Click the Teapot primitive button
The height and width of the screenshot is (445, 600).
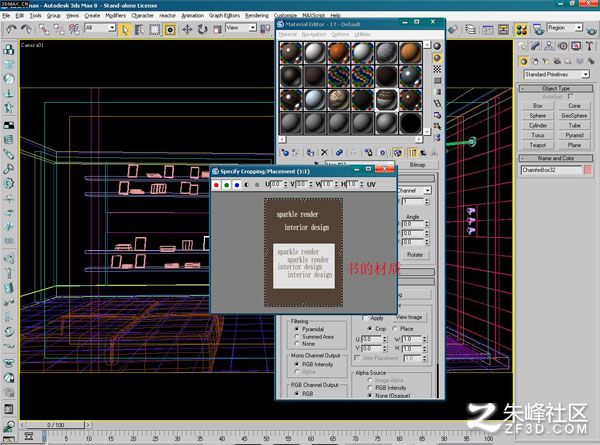[x=538, y=145]
